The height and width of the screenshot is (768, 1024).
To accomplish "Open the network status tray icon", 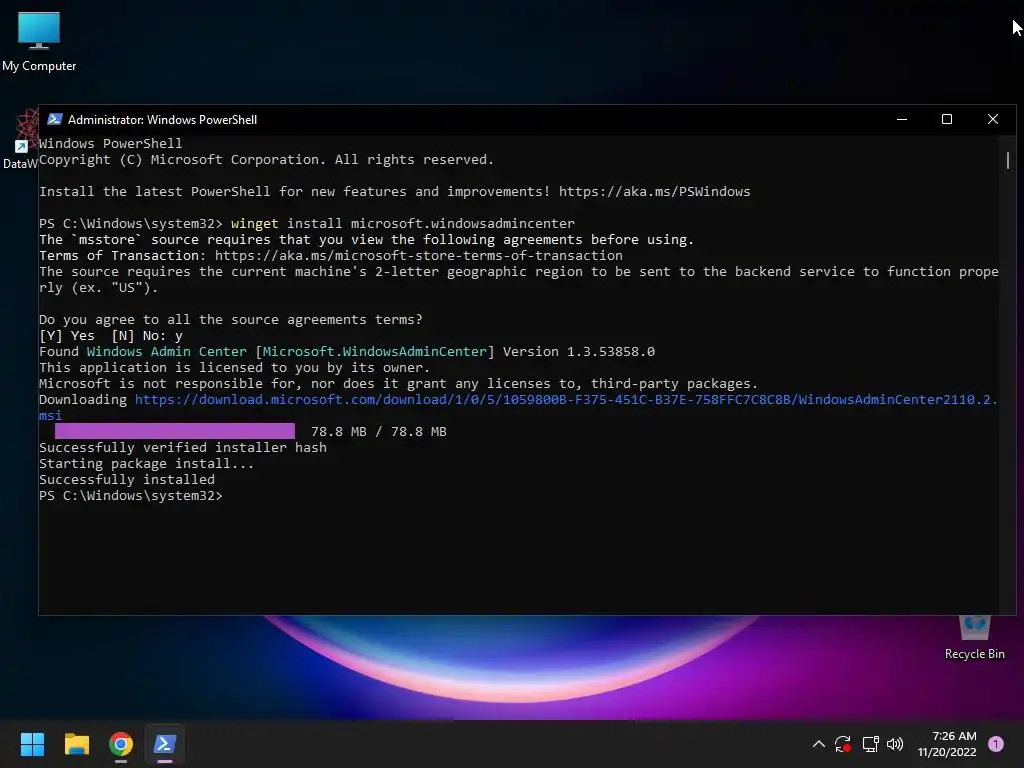I will (x=870, y=744).
